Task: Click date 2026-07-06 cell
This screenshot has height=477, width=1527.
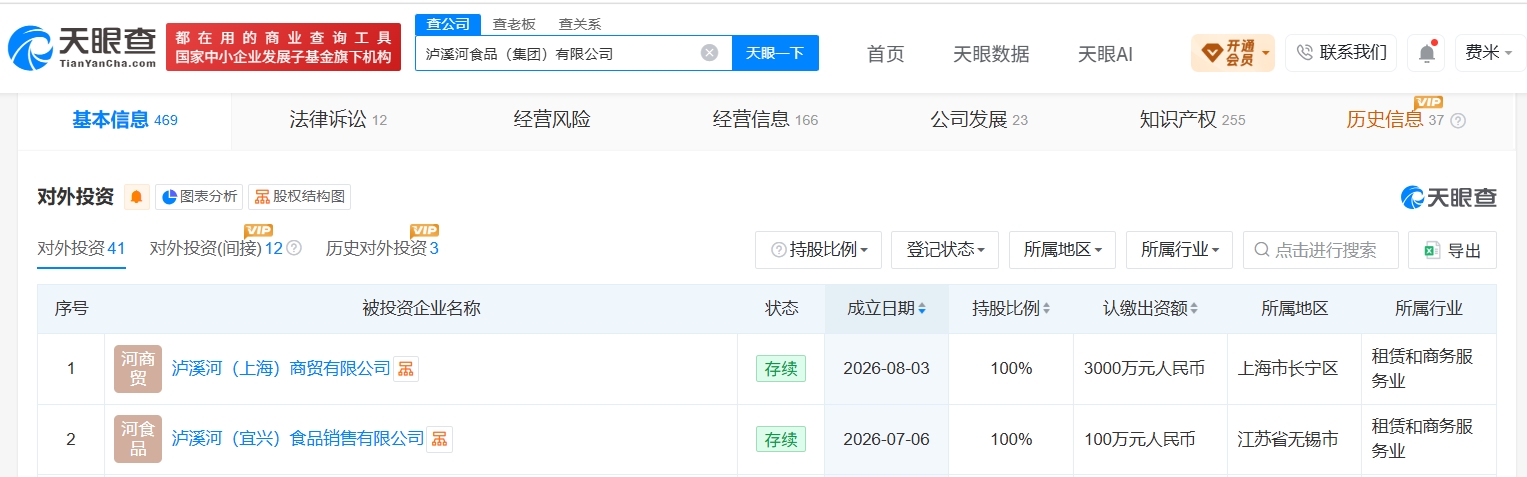Action: pyautogui.click(x=886, y=439)
